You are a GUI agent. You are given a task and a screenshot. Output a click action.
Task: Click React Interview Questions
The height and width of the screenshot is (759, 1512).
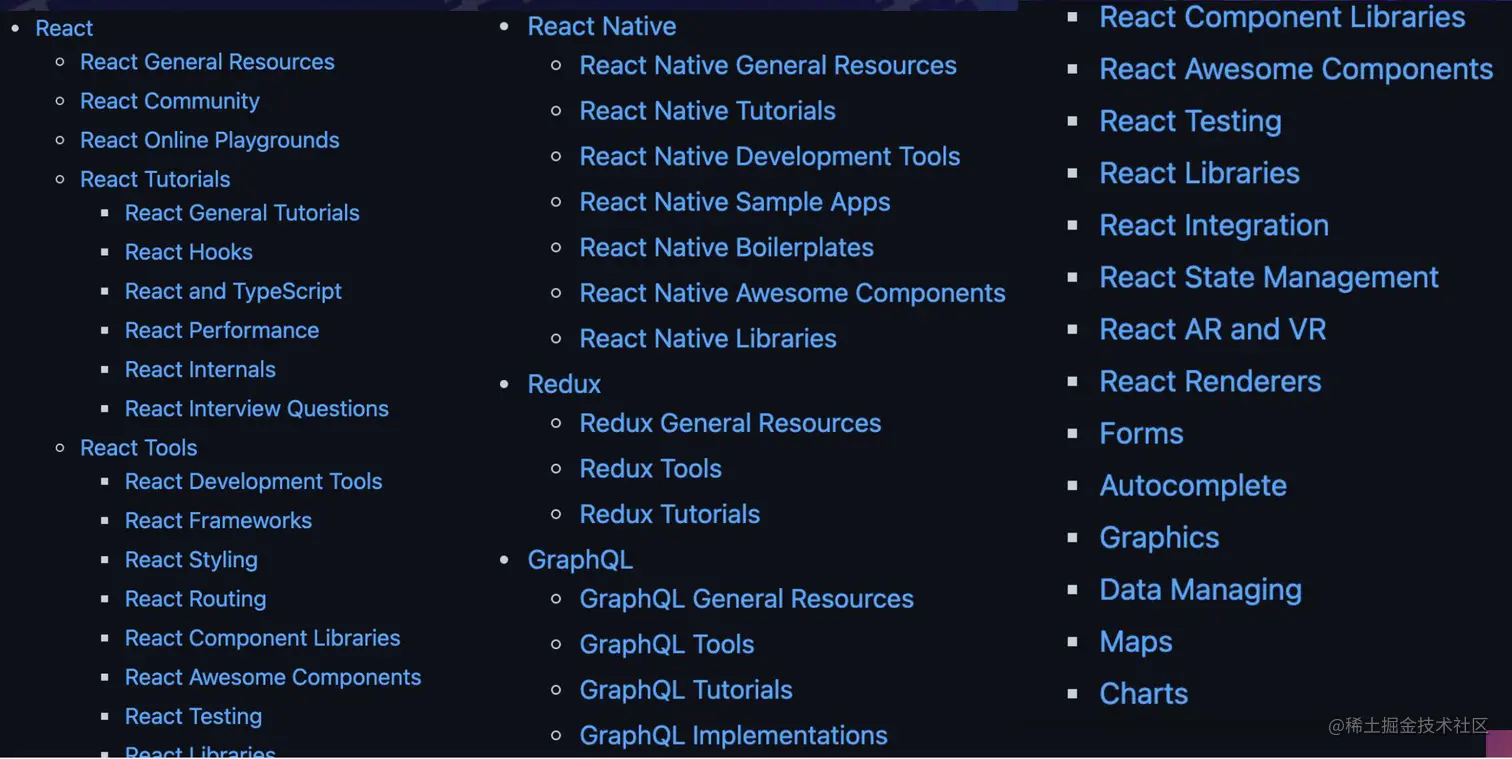click(256, 408)
